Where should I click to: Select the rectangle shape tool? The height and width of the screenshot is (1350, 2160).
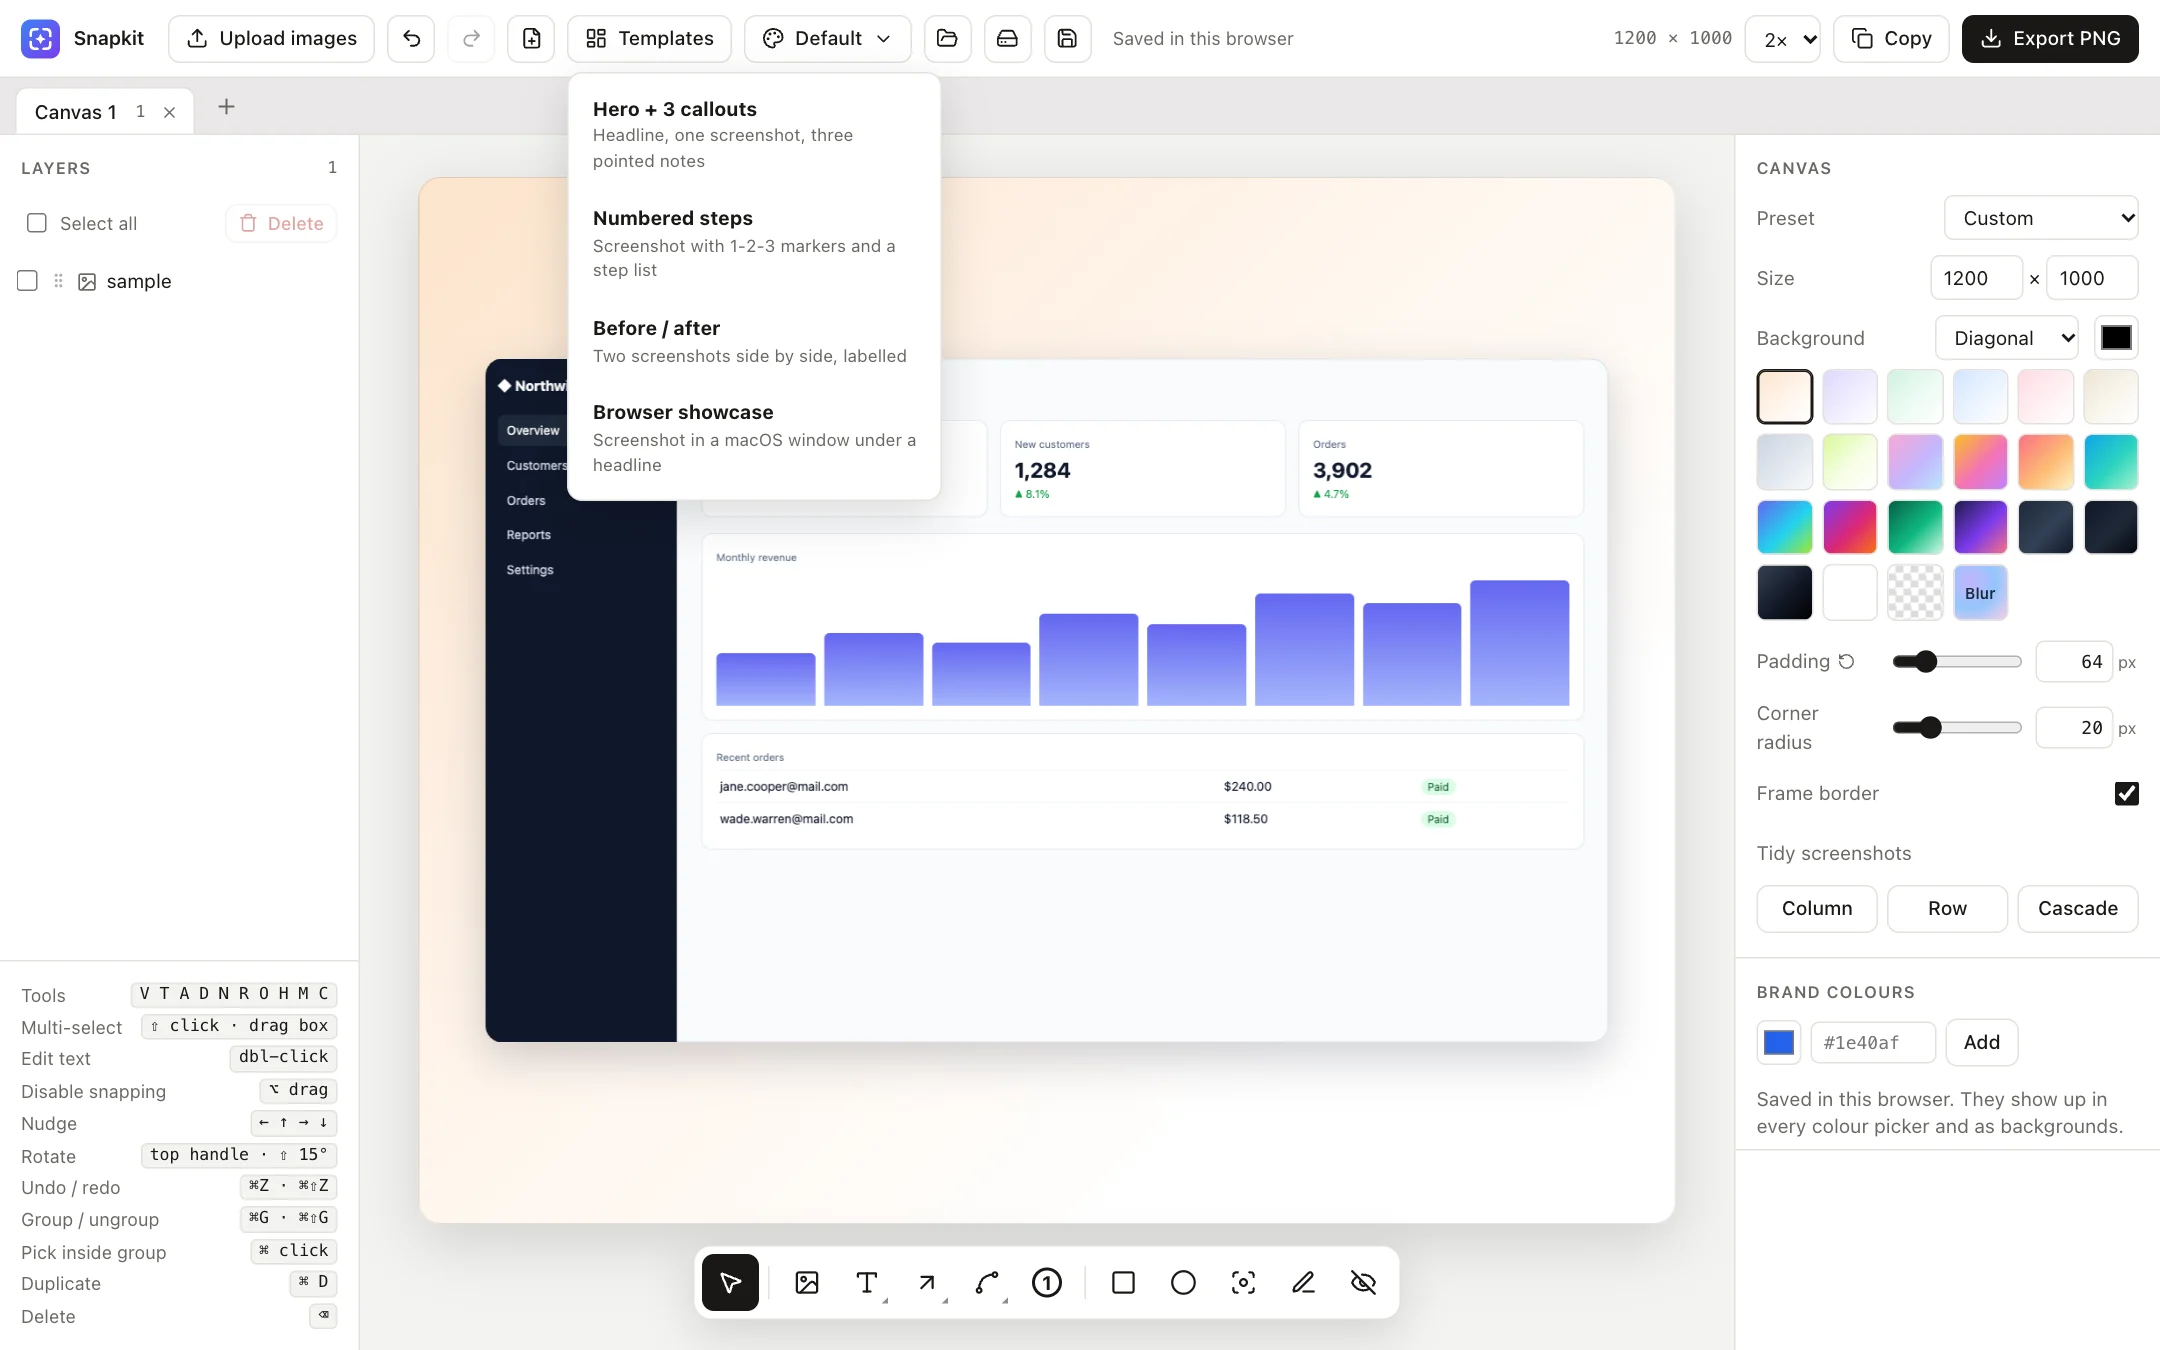1123,1282
